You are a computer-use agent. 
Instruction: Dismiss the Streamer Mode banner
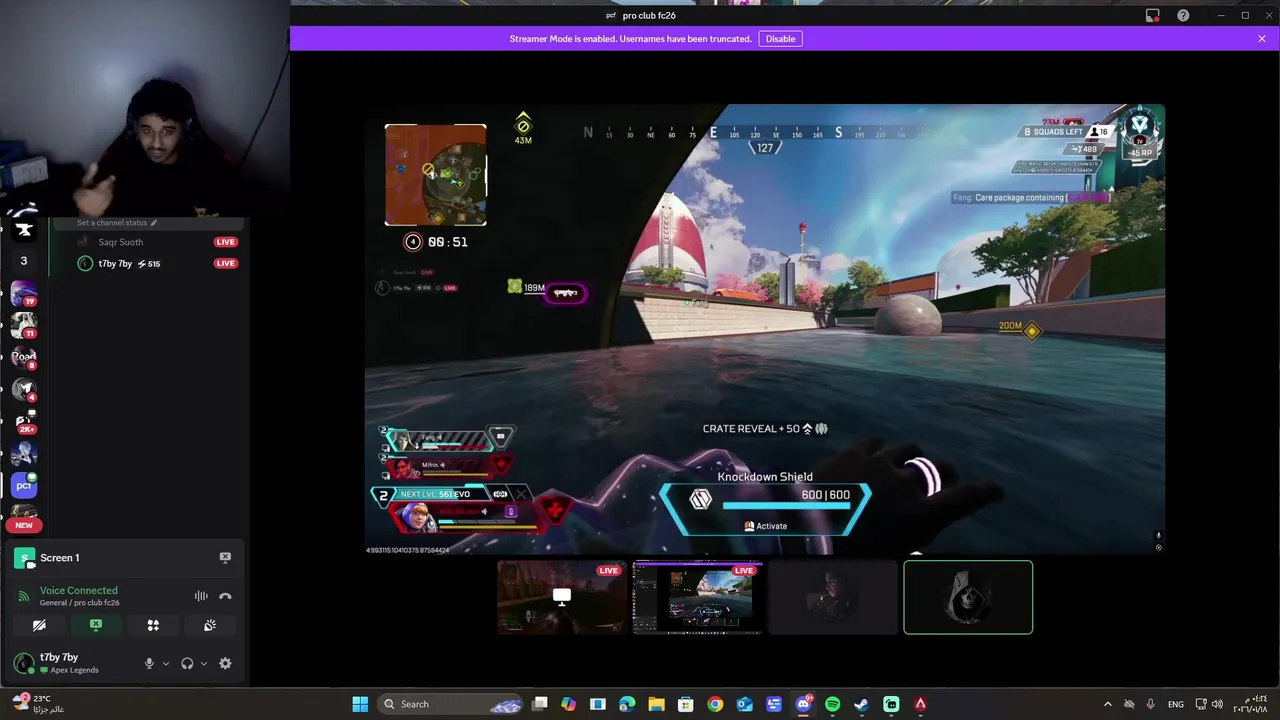tap(1262, 39)
